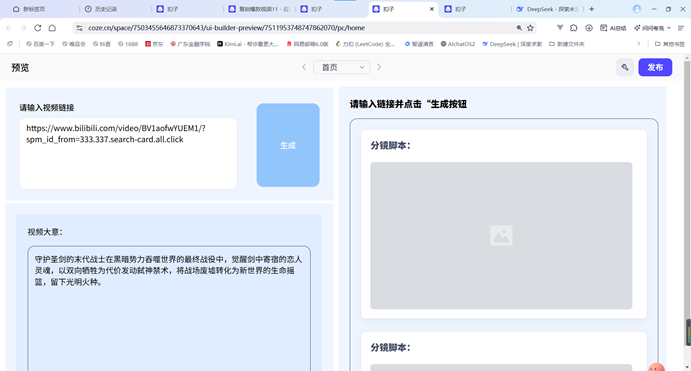
Task: Open the 新建文件夹 bookmark folder
Action: coord(567,44)
